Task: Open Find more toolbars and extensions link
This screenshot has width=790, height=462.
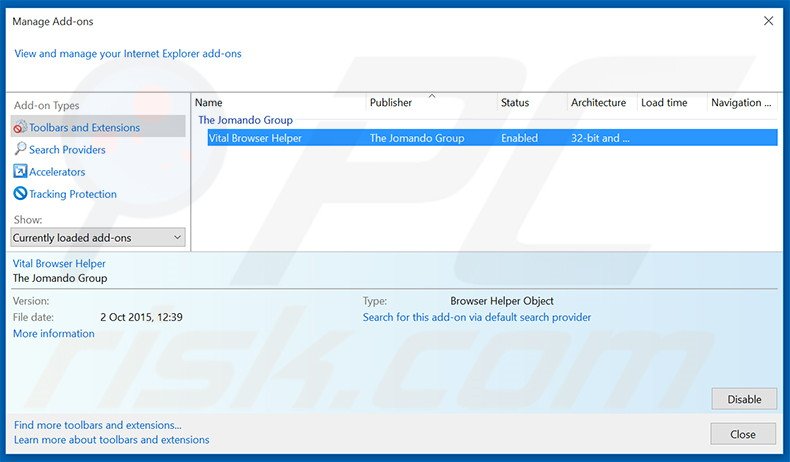Action: pyautogui.click(x=98, y=425)
